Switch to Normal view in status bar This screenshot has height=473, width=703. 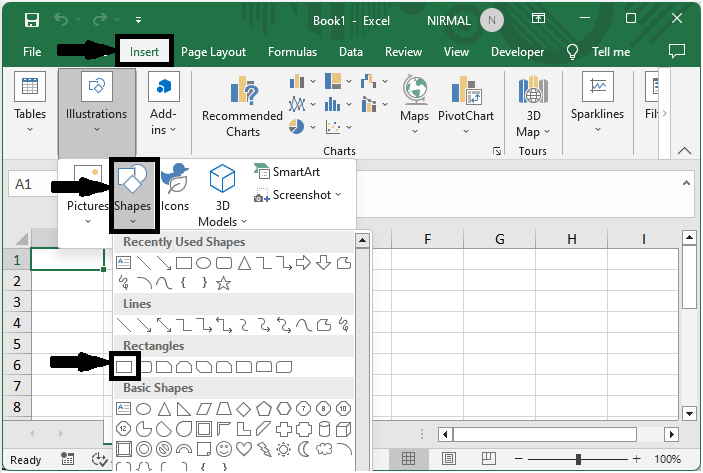pyautogui.click(x=409, y=460)
